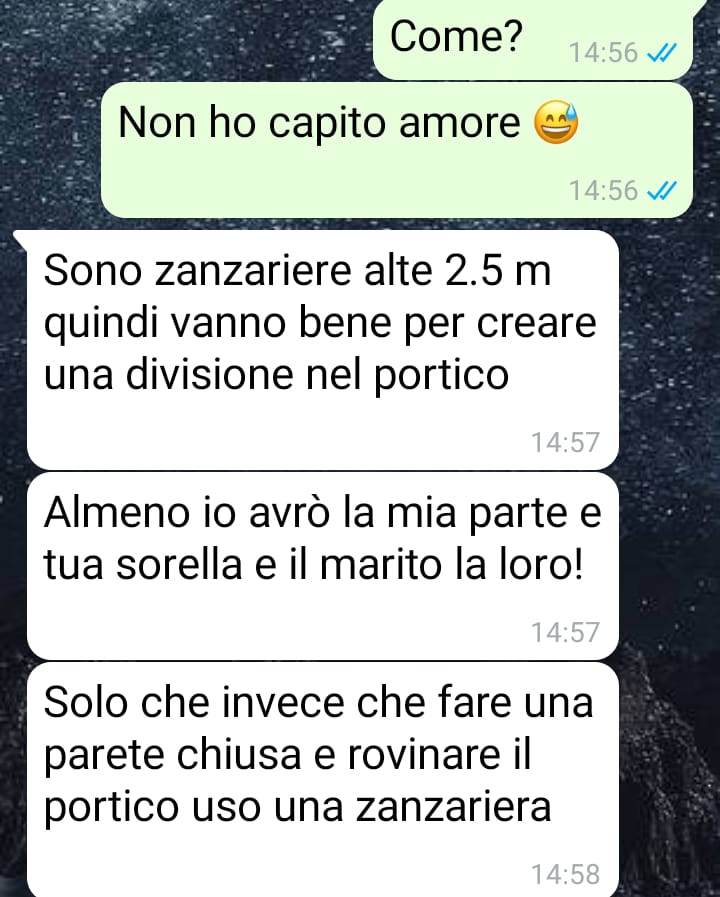Select the 'Almeno io avrò la mia parte' message
Screen dimensions: 720x897
[x=323, y=566]
